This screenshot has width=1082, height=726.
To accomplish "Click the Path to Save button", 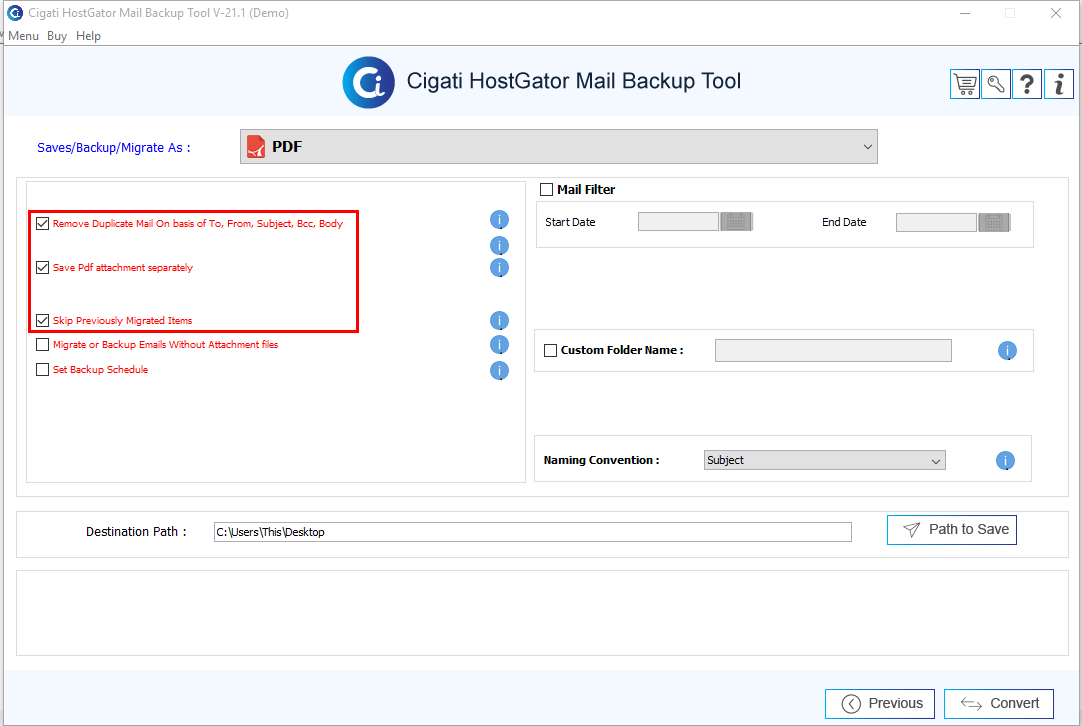I will click(x=952, y=530).
